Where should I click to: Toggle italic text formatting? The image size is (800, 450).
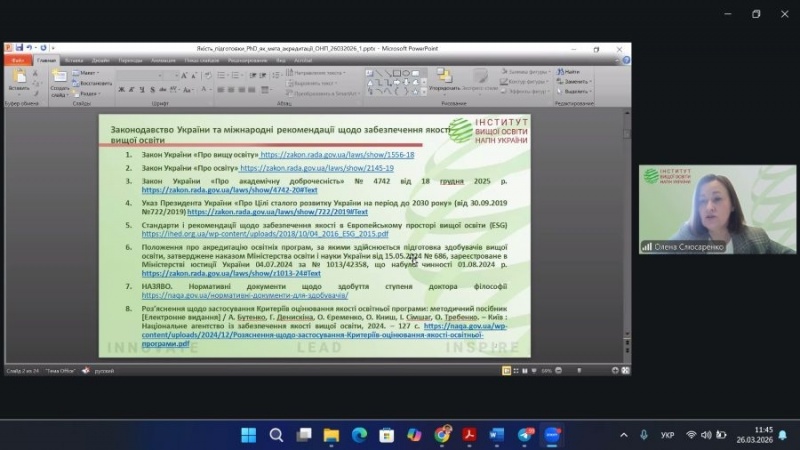tap(130, 89)
